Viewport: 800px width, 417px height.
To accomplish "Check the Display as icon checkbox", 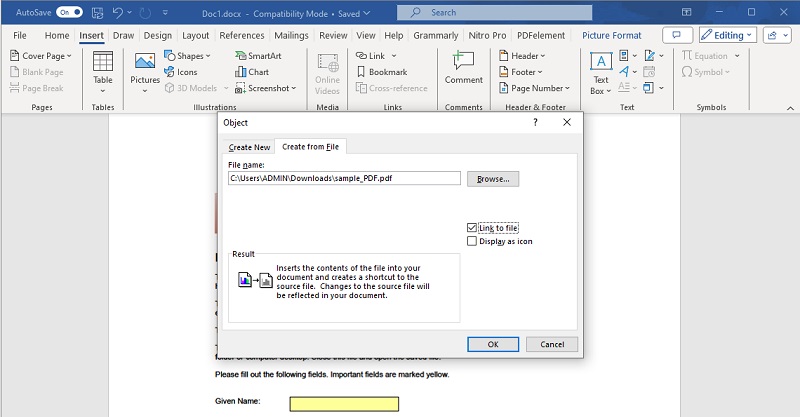I will coord(472,241).
